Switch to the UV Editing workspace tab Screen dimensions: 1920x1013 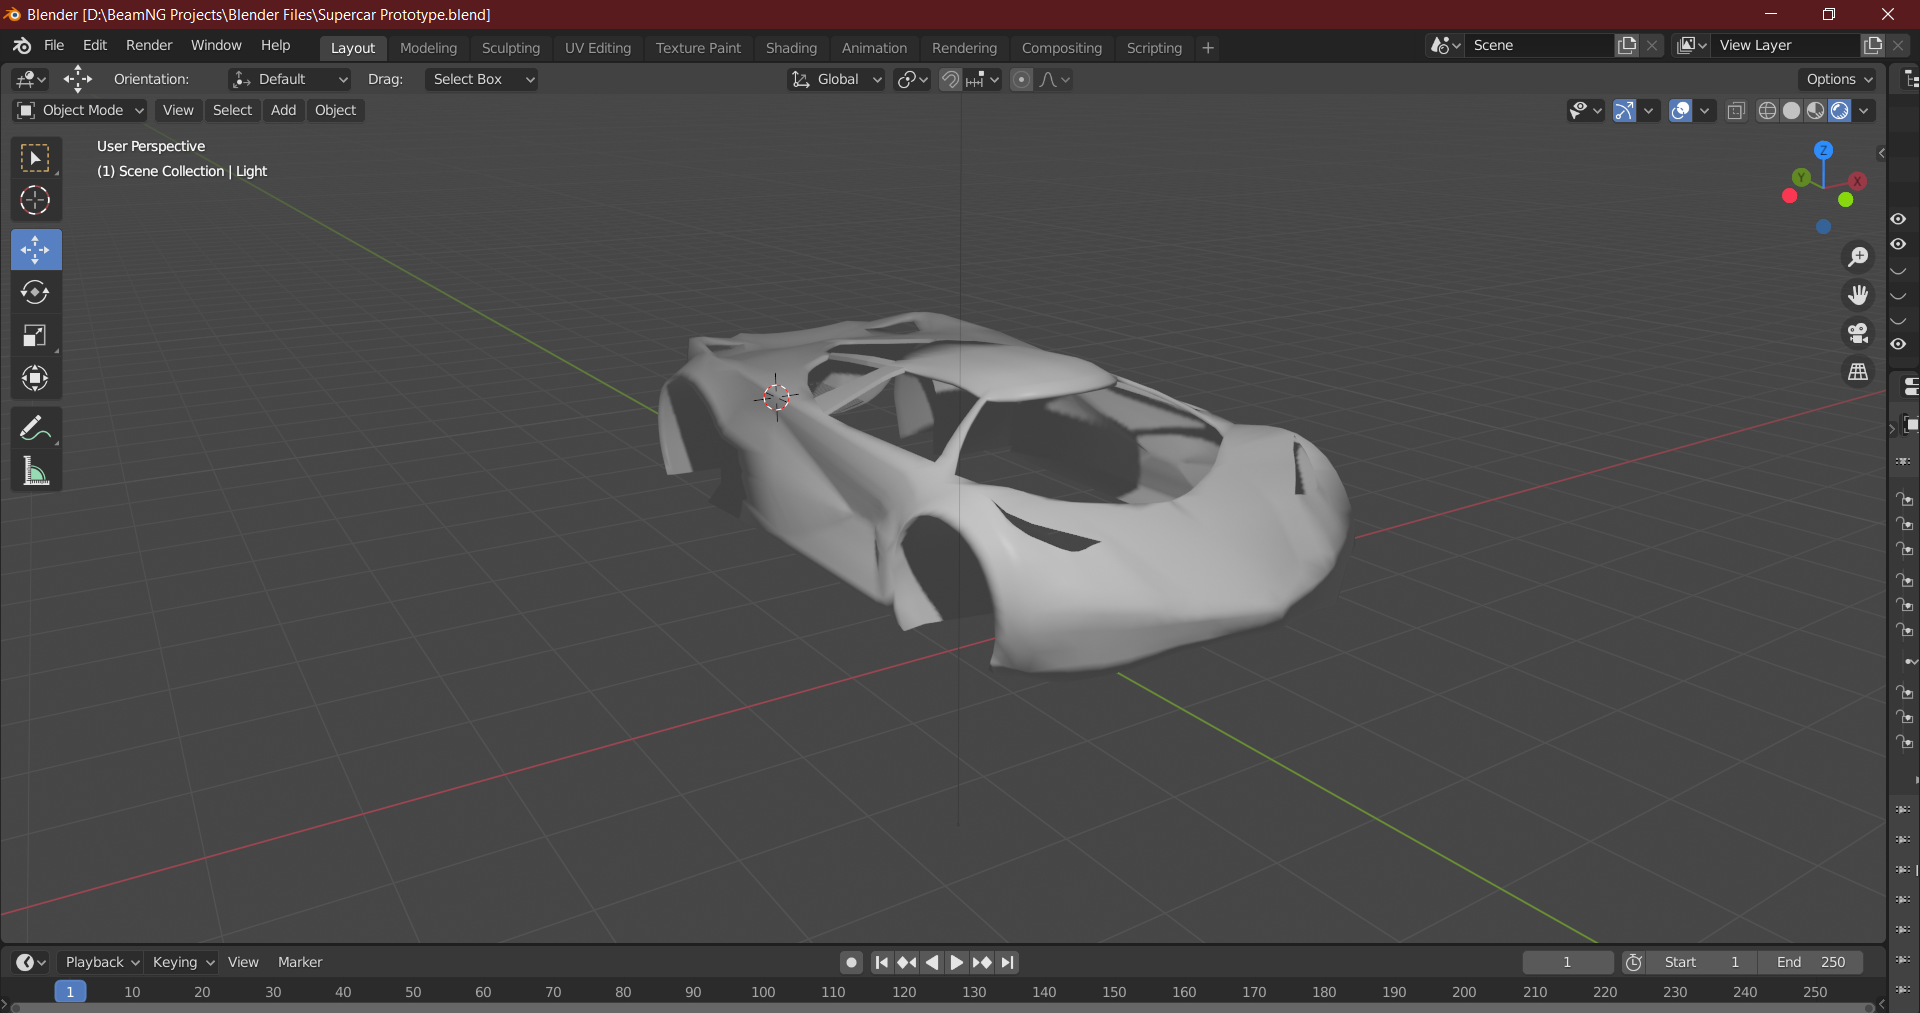pos(598,48)
